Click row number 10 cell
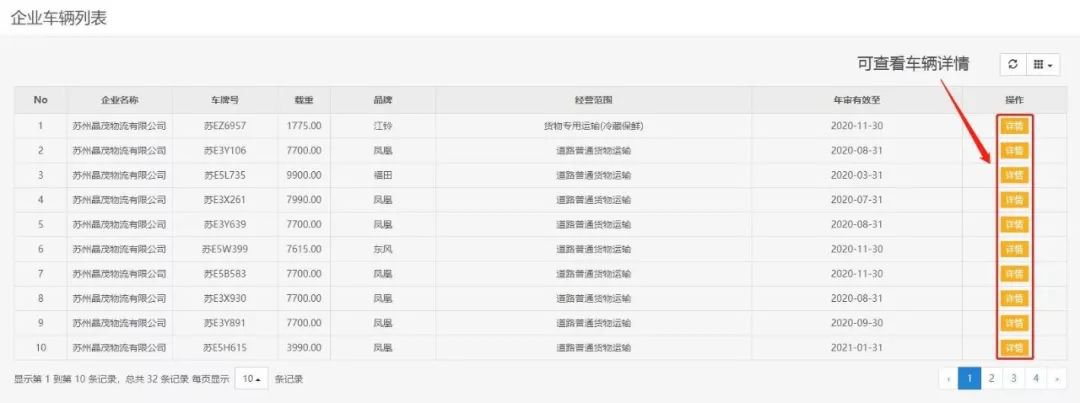The height and width of the screenshot is (403, 1080). tap(41, 348)
